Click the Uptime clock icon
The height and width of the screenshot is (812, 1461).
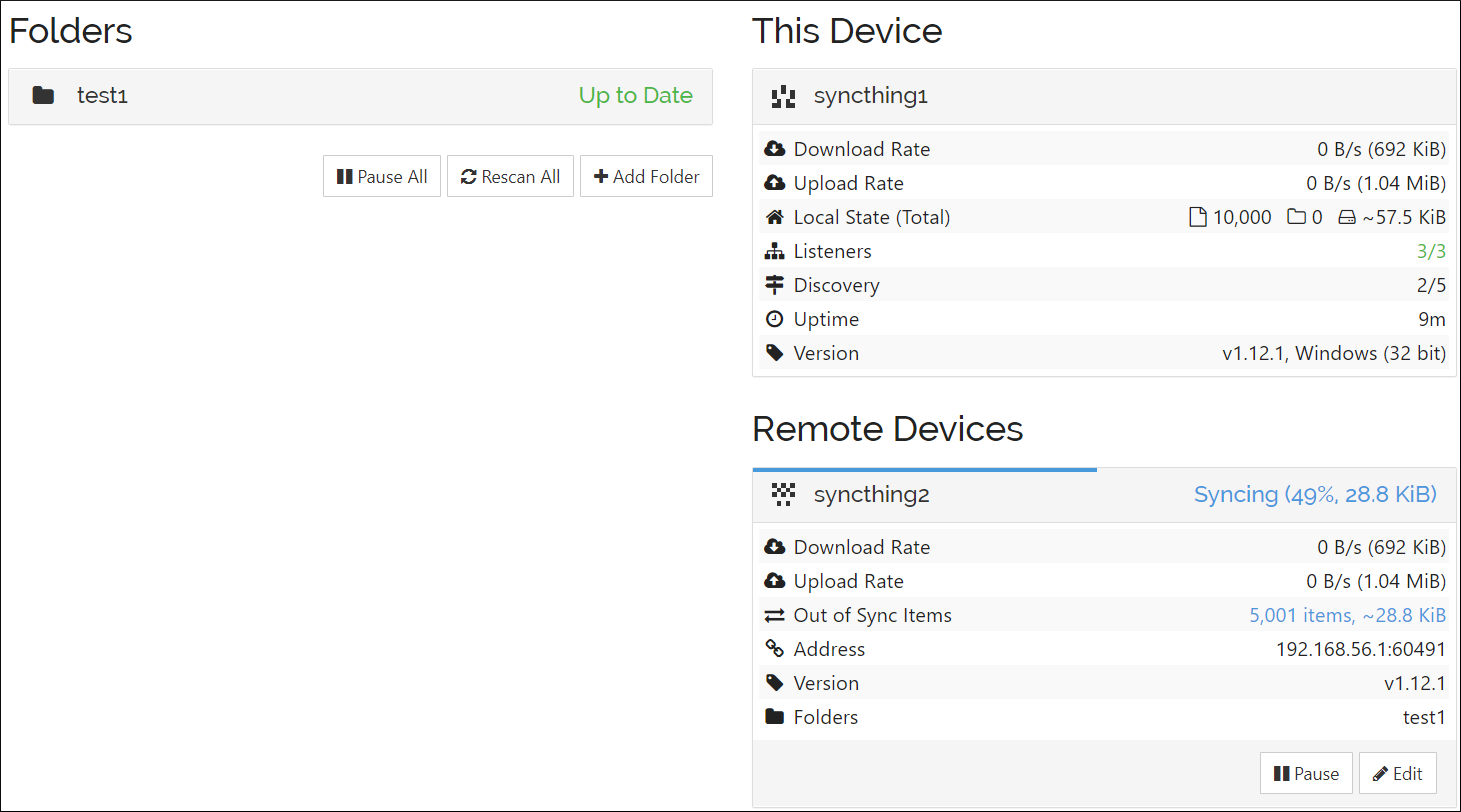775,318
